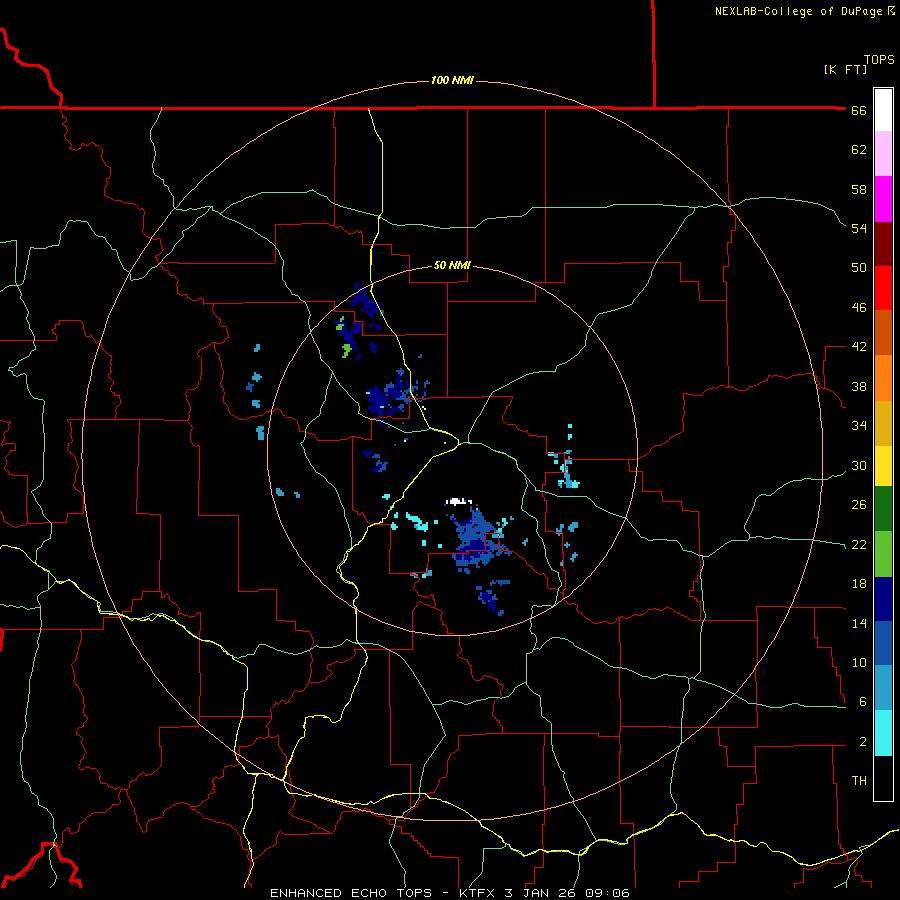Click the ENHANCED ECHO TOPS caption
The width and height of the screenshot is (900, 900).
pos(350,893)
